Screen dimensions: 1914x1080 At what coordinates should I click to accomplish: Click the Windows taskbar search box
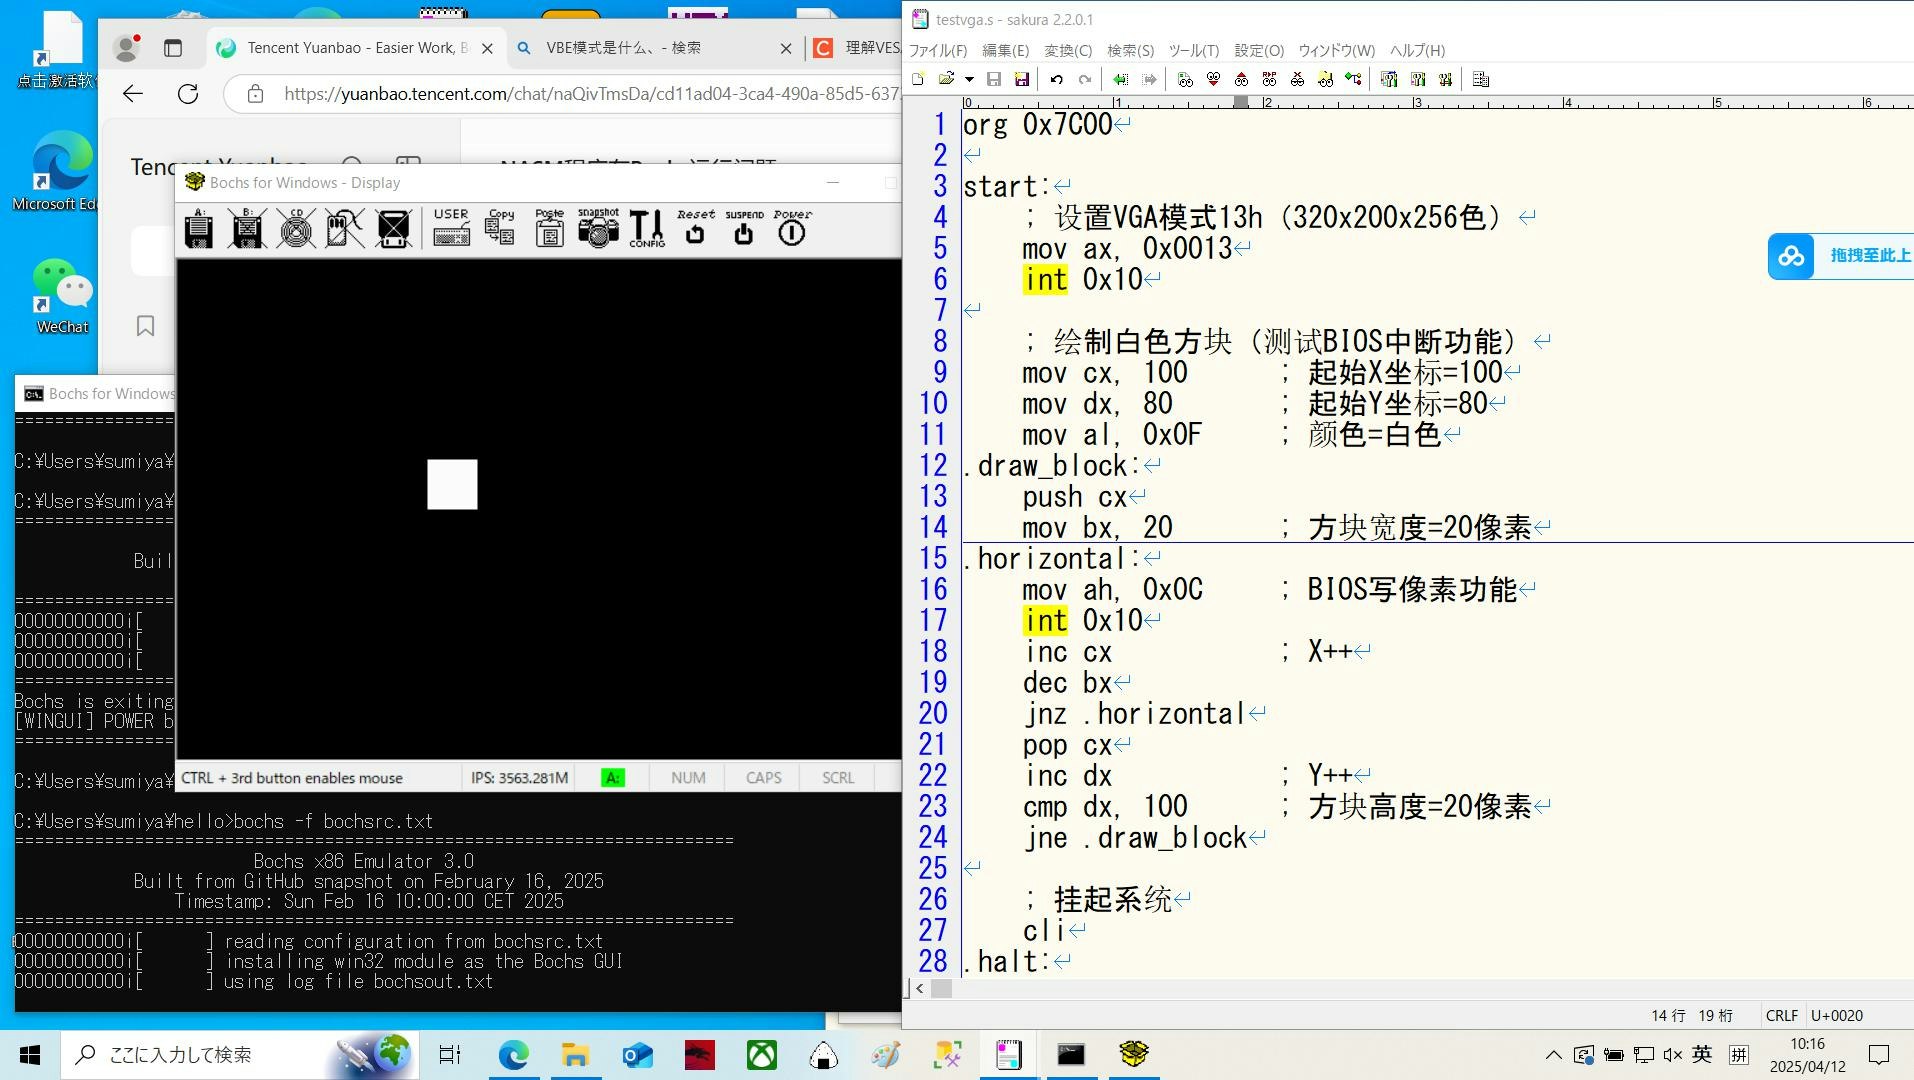pos(240,1054)
